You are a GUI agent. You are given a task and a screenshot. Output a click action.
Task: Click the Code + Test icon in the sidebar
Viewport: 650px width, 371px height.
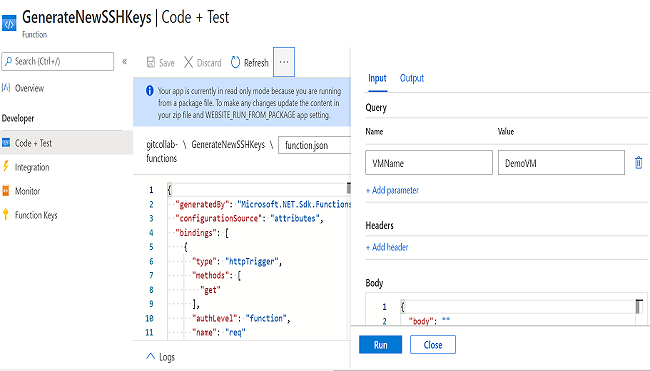tap(6, 143)
